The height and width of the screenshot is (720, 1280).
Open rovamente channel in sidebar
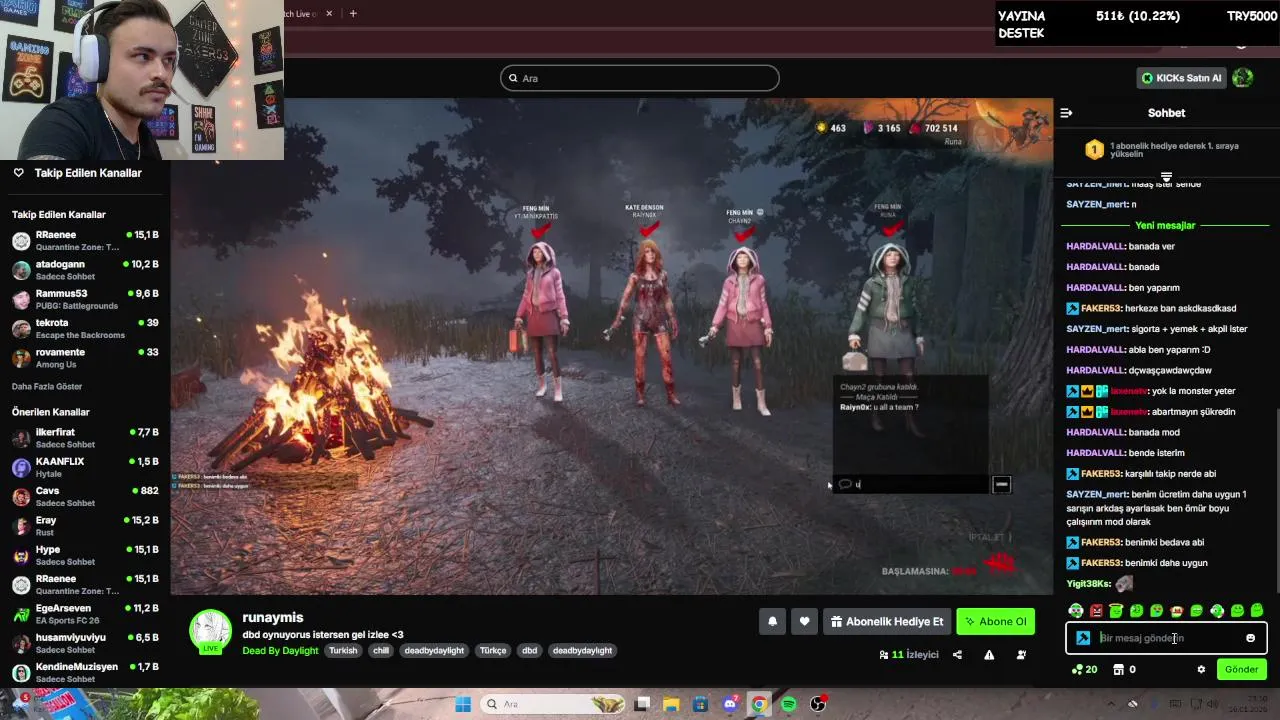(85, 358)
